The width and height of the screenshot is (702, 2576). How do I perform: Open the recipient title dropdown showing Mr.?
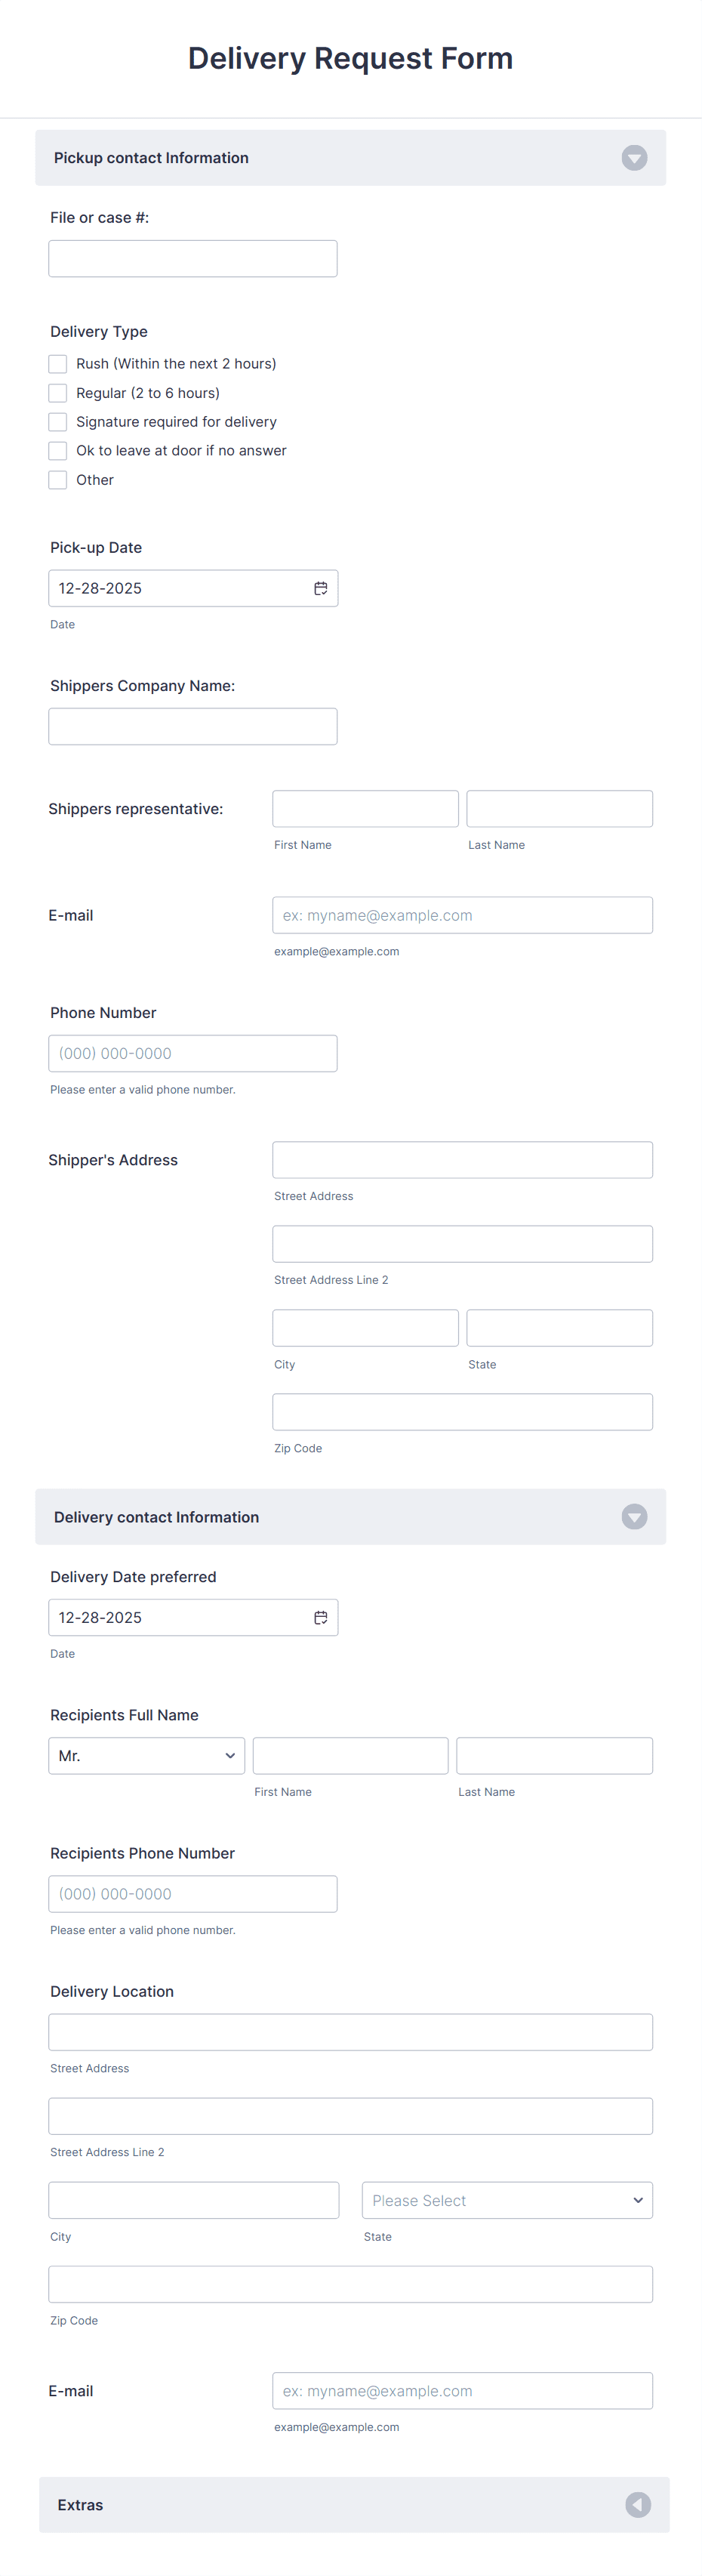coord(146,1755)
